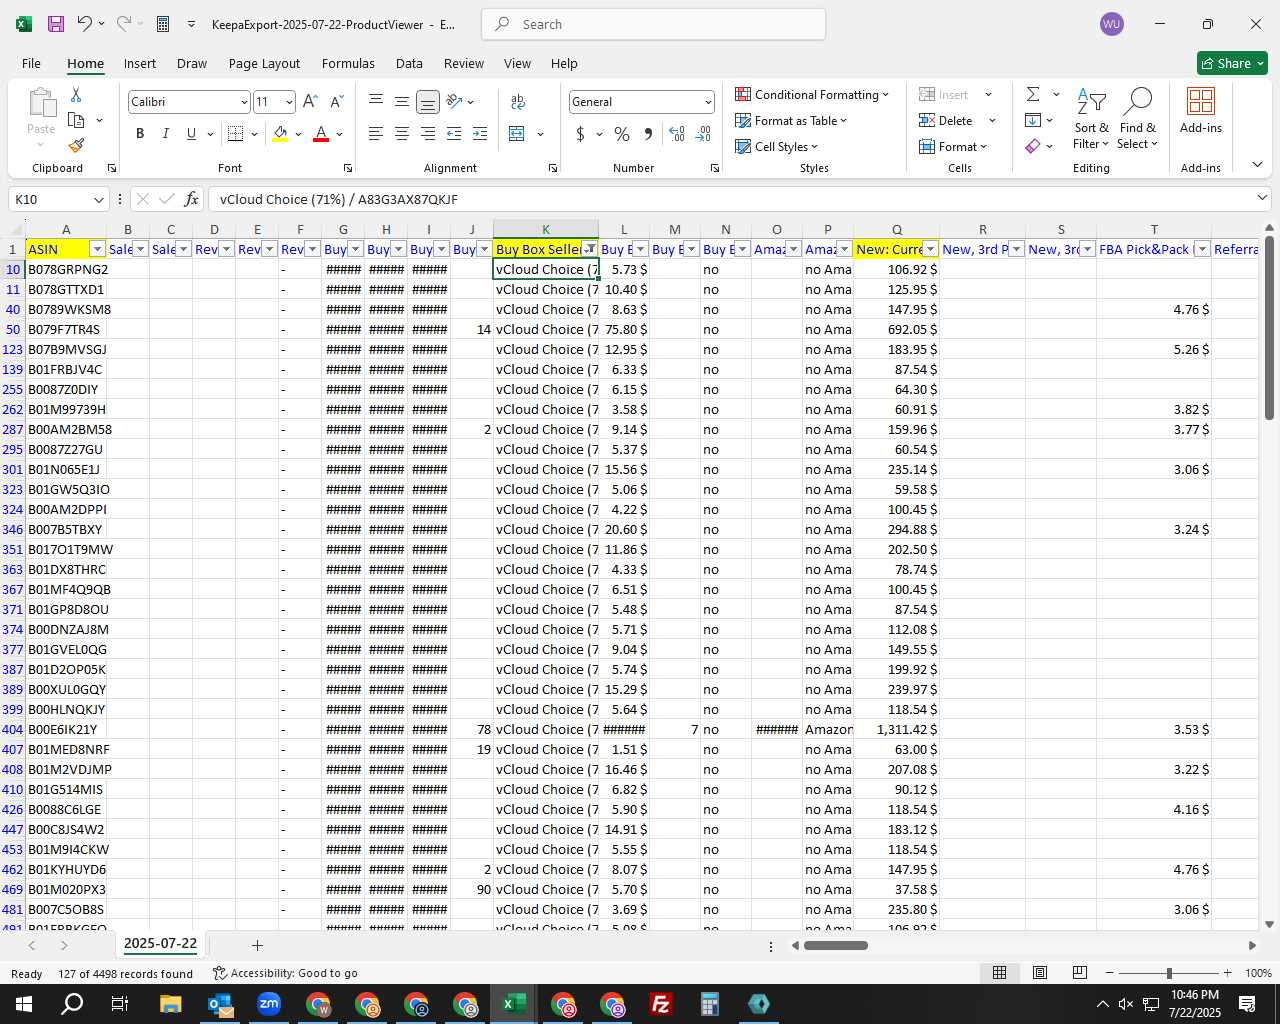Switch to the Data tab

coord(409,63)
